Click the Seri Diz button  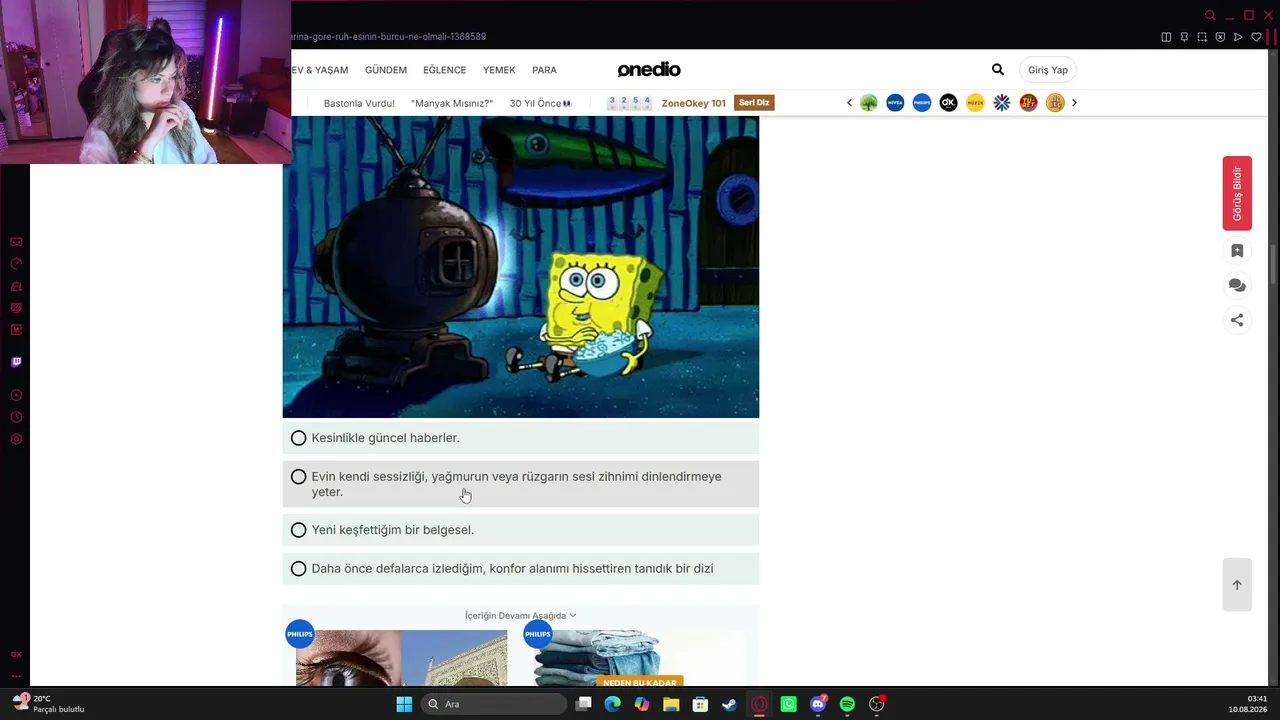tap(754, 103)
